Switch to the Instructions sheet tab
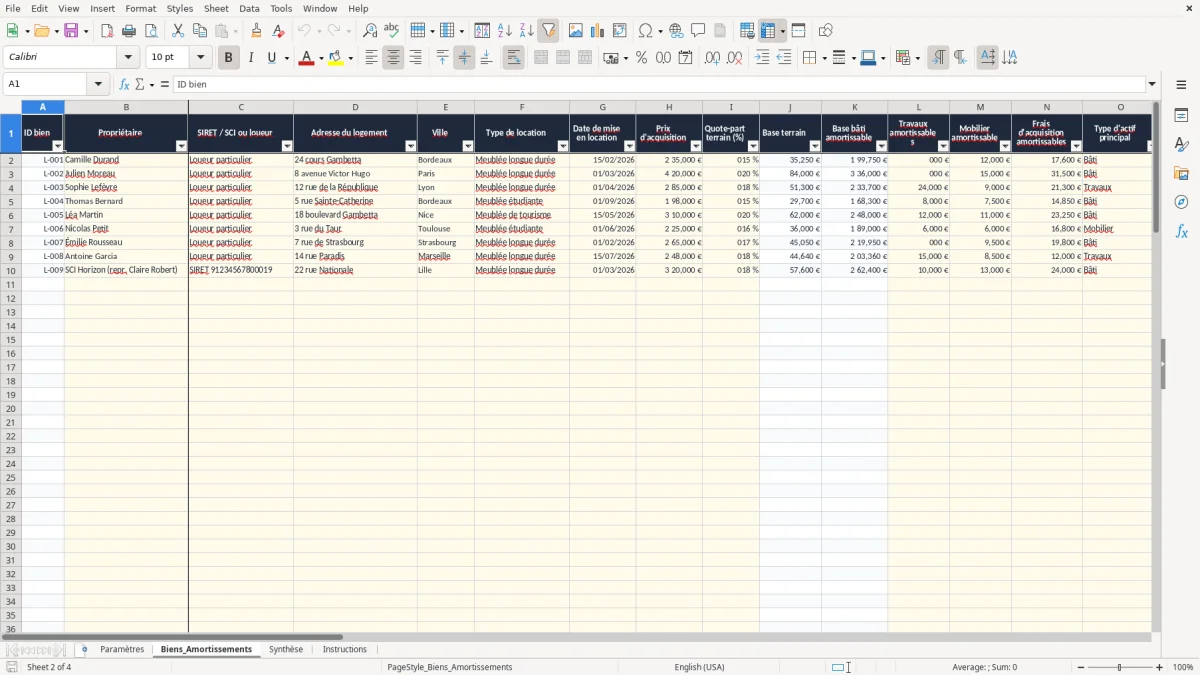The width and height of the screenshot is (1200, 675). coord(345,649)
